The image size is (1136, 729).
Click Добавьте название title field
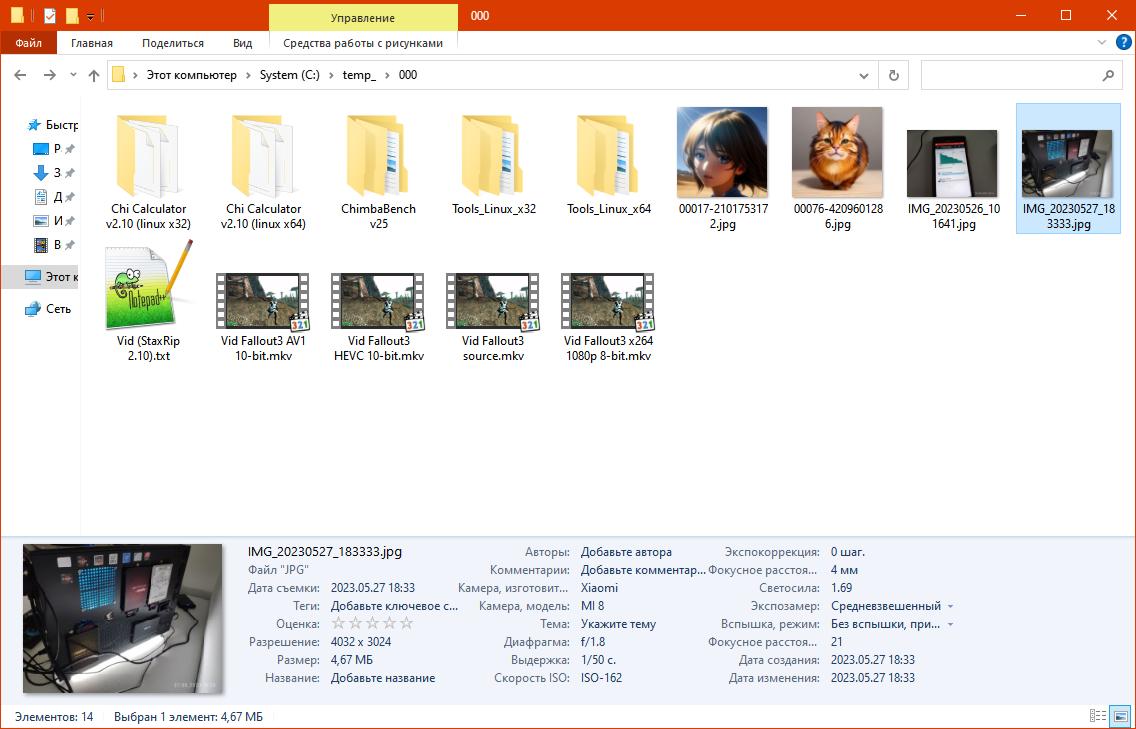coord(383,678)
